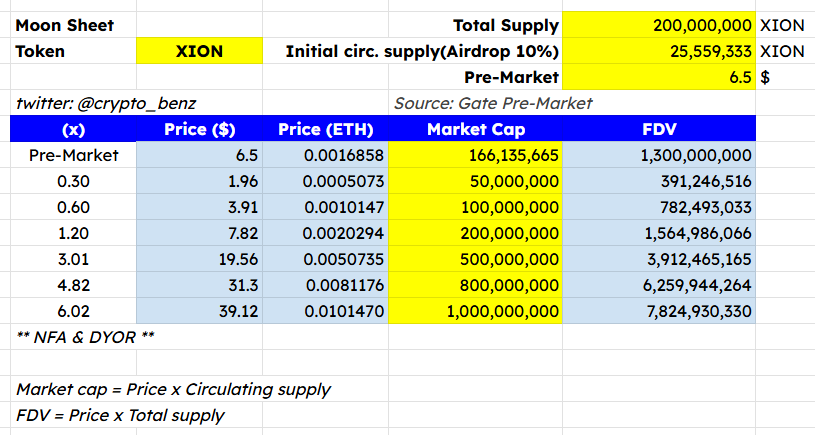Select the "Market cap = Price x Circulating supply" note
This screenshot has width=815, height=435.
(x=173, y=389)
